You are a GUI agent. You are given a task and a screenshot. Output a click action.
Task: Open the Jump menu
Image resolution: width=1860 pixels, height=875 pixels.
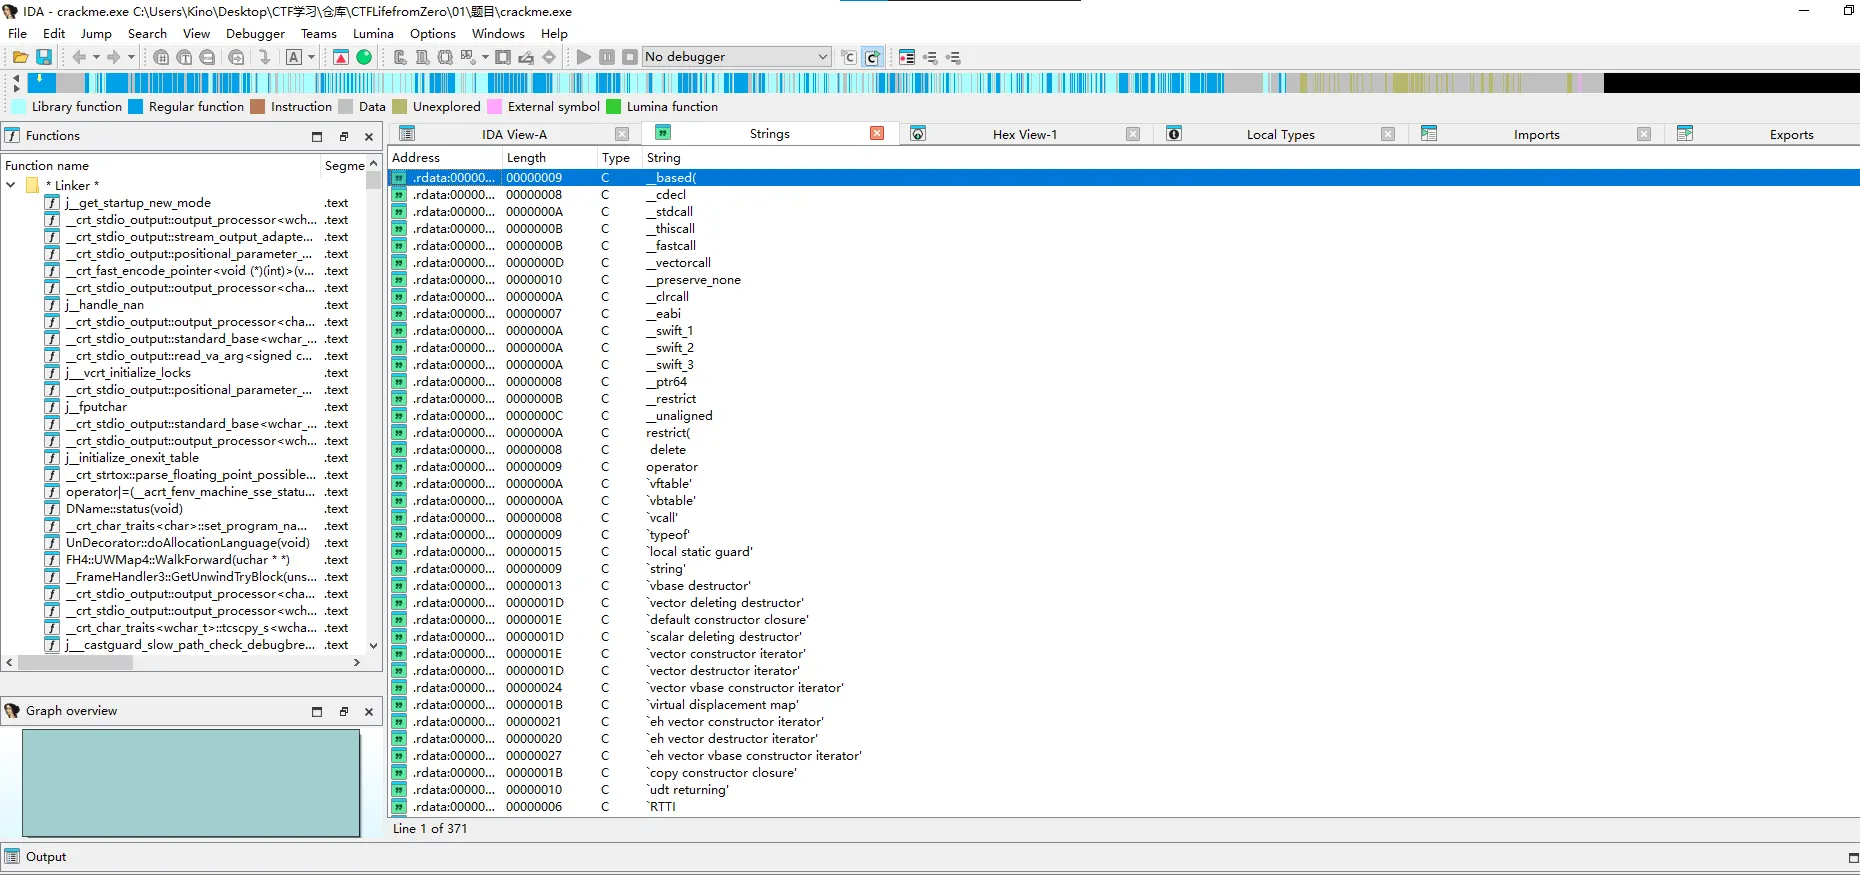click(x=96, y=33)
